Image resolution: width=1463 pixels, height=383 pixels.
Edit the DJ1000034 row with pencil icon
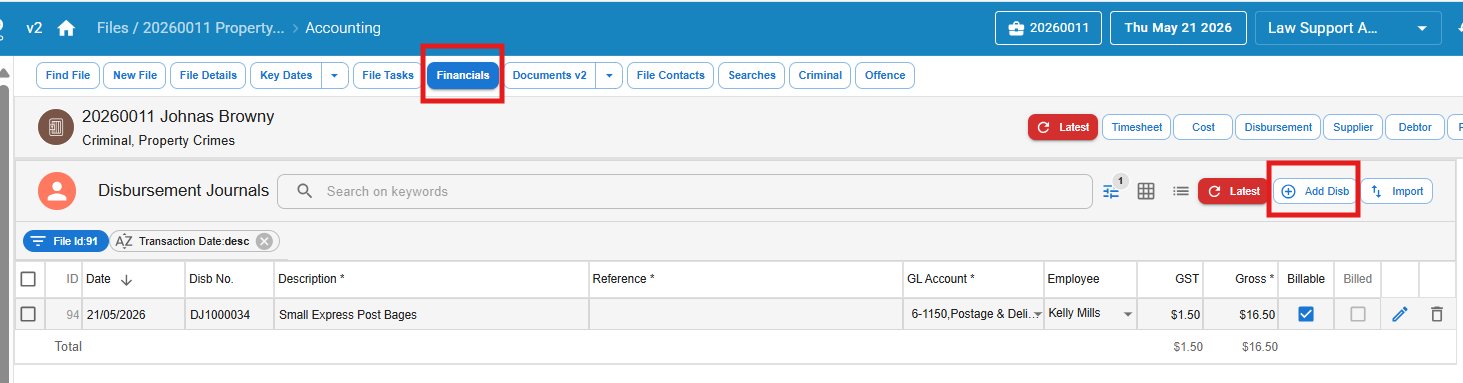(x=1400, y=314)
